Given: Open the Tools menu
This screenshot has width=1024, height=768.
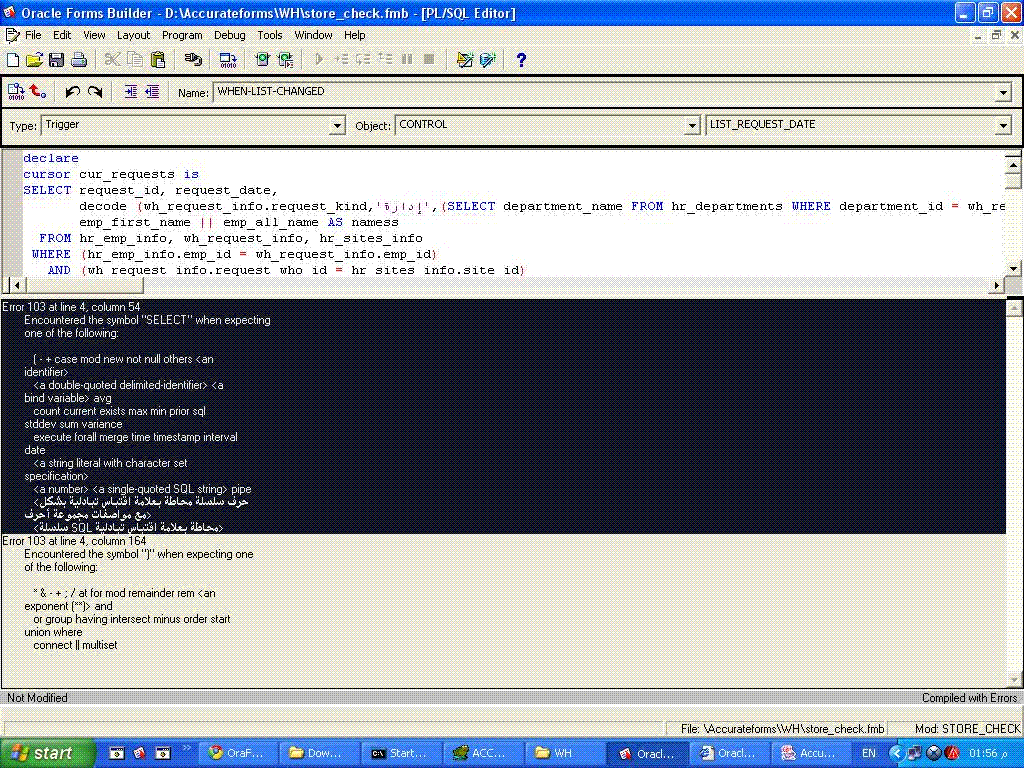Looking at the screenshot, I should click(x=270, y=35).
